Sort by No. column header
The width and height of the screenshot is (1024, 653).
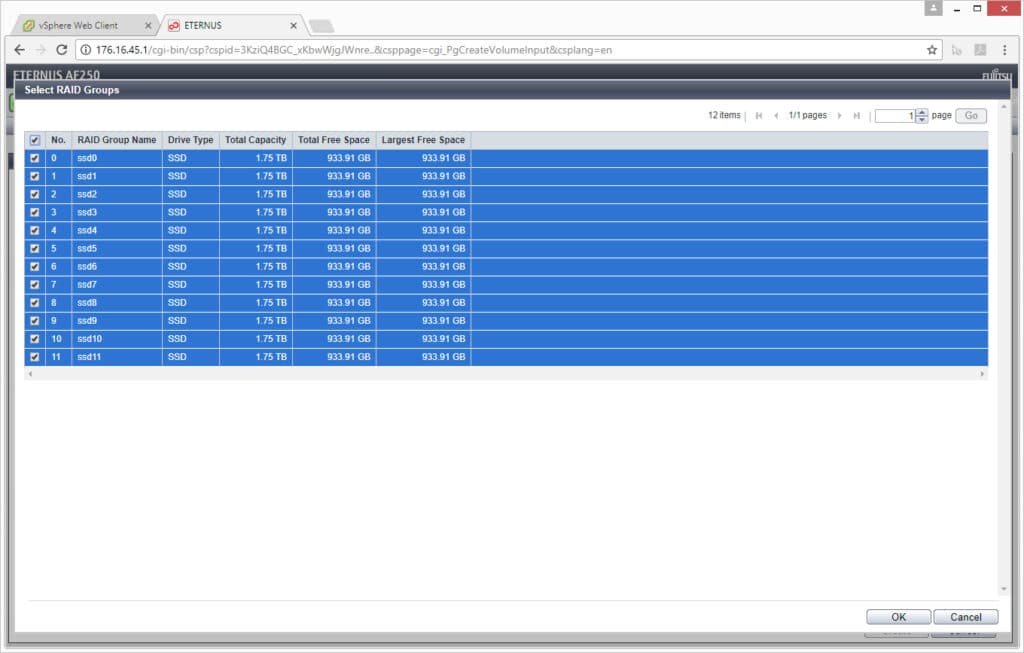click(58, 140)
